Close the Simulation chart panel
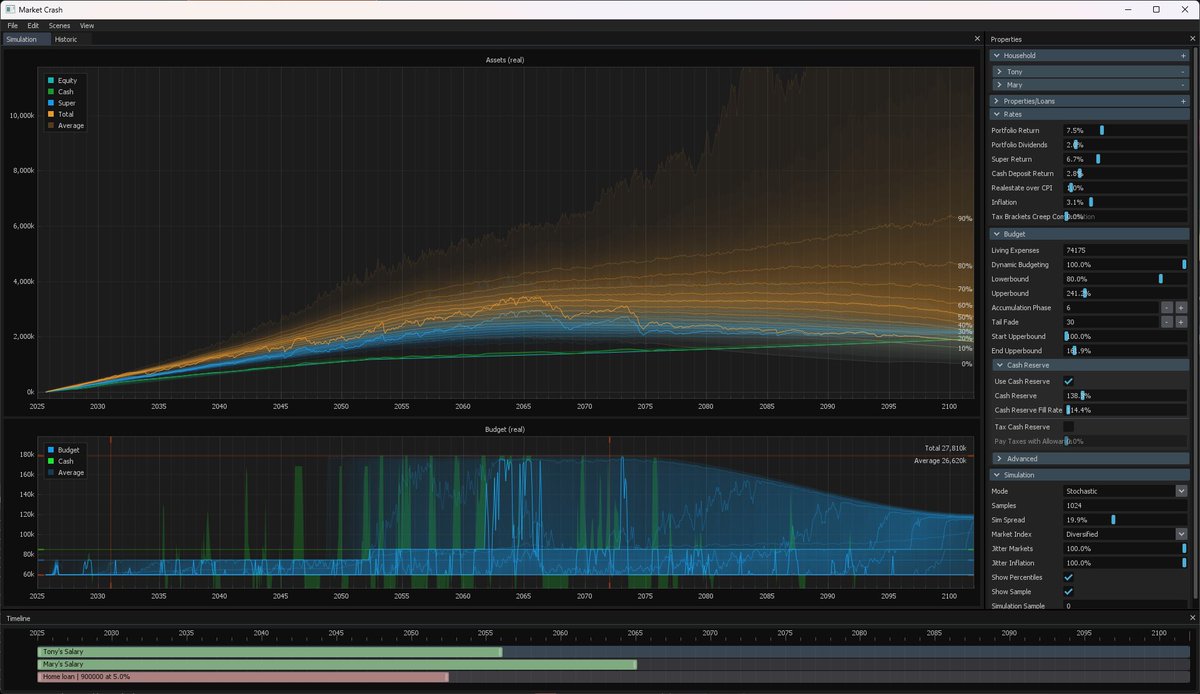The width and height of the screenshot is (1200, 694). point(977,39)
